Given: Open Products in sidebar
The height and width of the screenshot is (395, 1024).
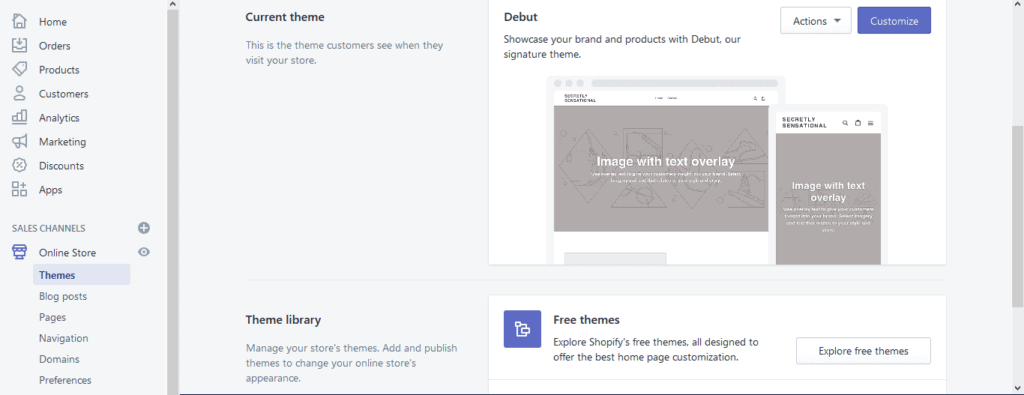Looking at the screenshot, I should [x=59, y=70].
